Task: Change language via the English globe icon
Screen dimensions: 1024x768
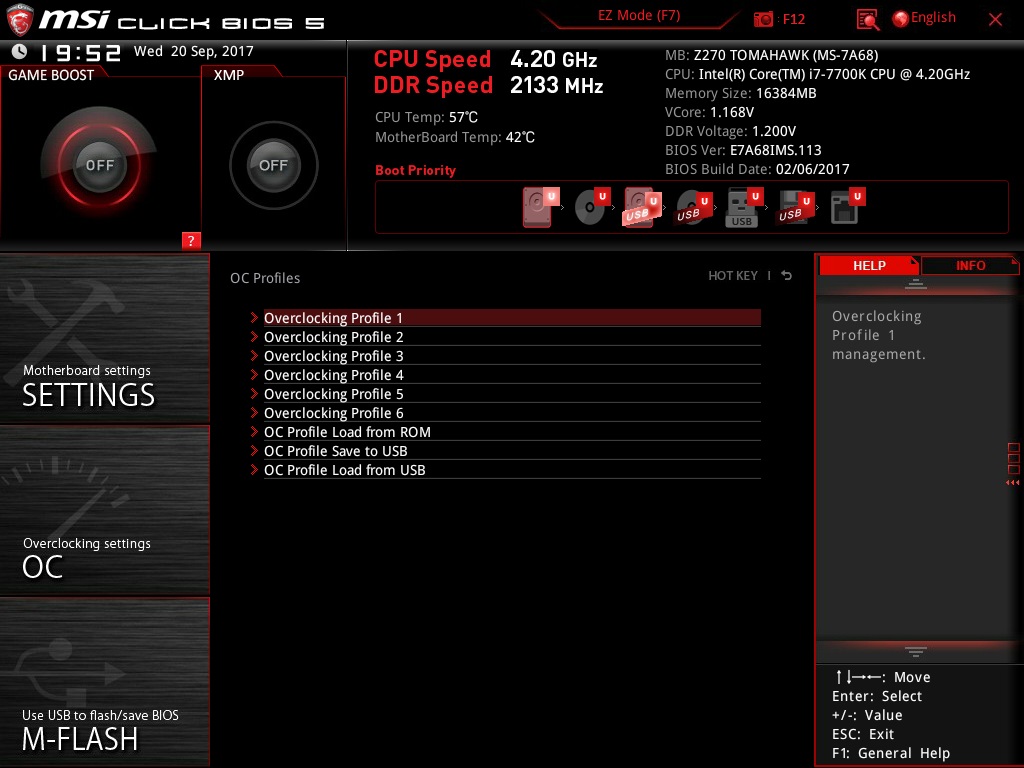Action: [901, 19]
